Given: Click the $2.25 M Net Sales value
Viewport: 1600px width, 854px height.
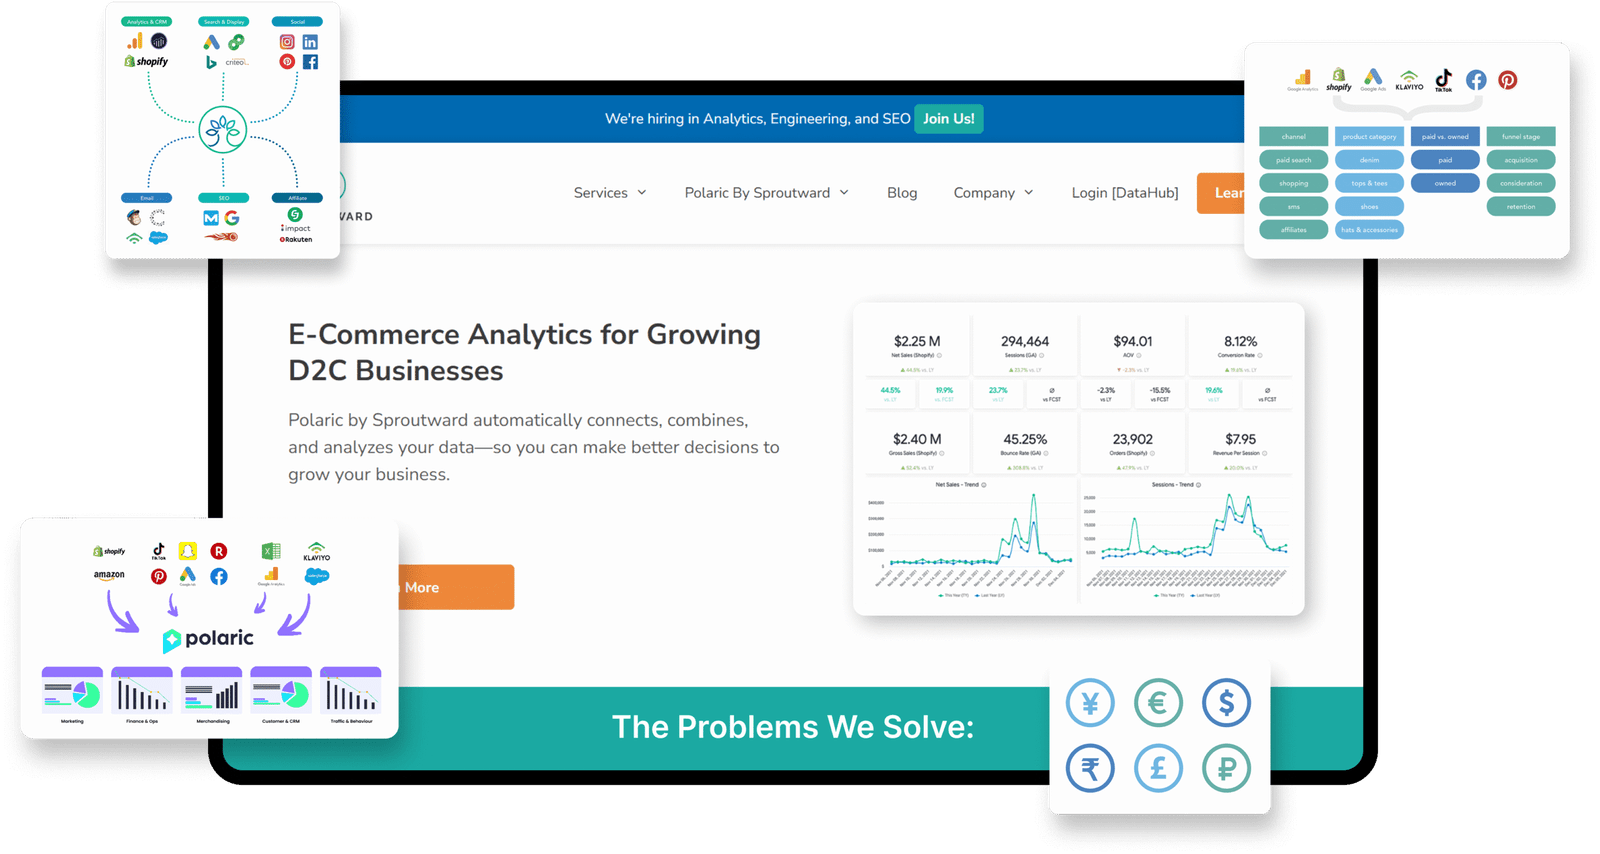Looking at the screenshot, I should [x=917, y=342].
